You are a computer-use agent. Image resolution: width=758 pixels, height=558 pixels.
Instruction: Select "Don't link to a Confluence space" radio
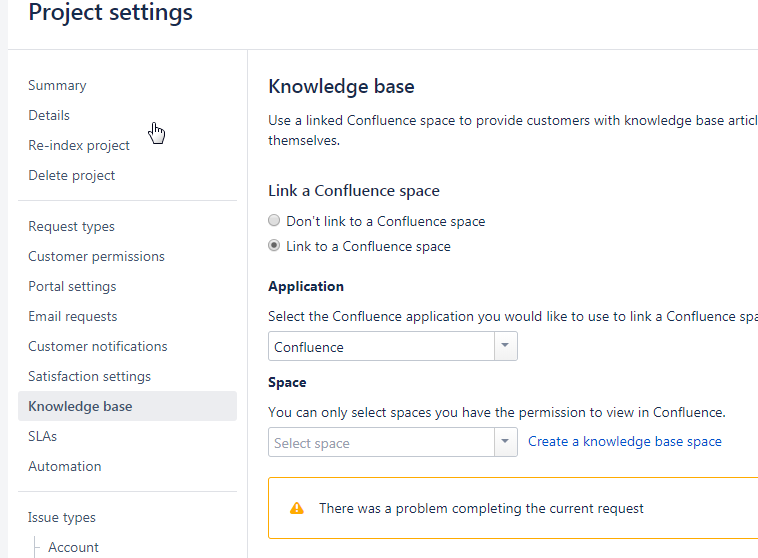(x=274, y=220)
